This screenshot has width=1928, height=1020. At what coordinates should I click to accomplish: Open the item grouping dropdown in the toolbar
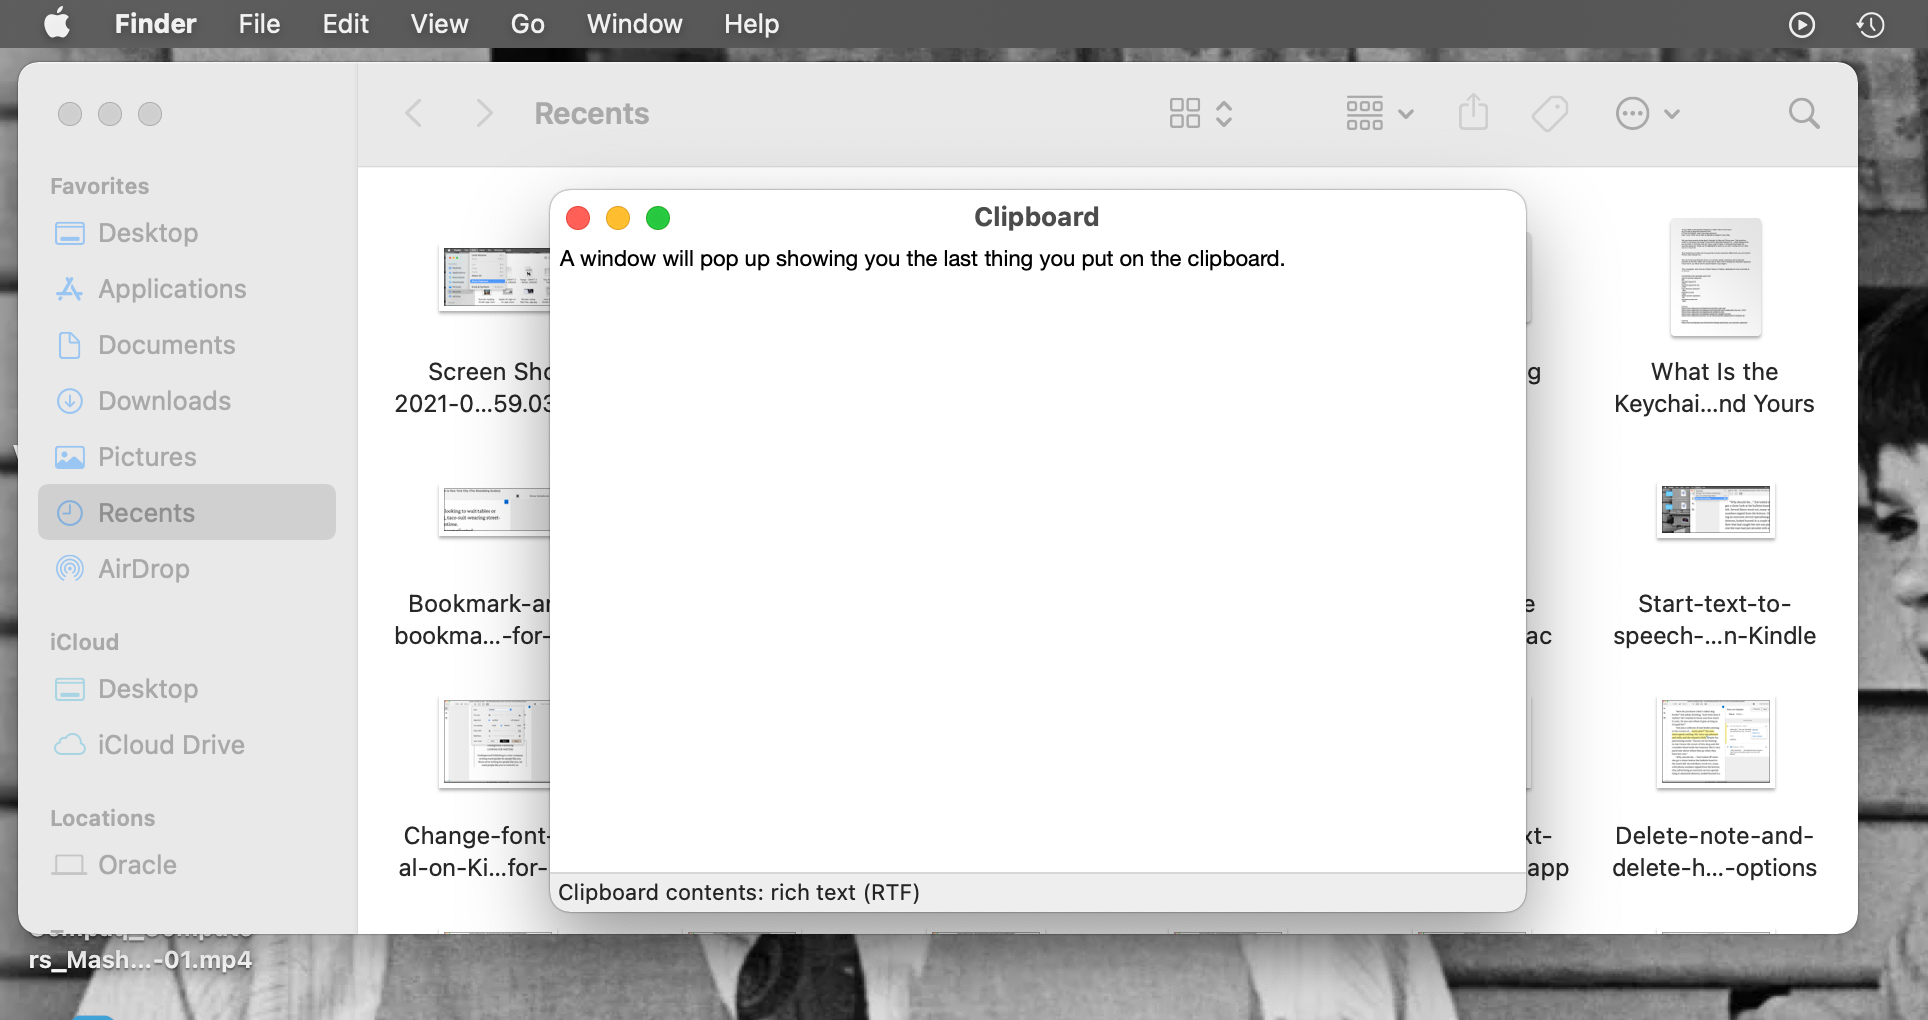coord(1380,113)
